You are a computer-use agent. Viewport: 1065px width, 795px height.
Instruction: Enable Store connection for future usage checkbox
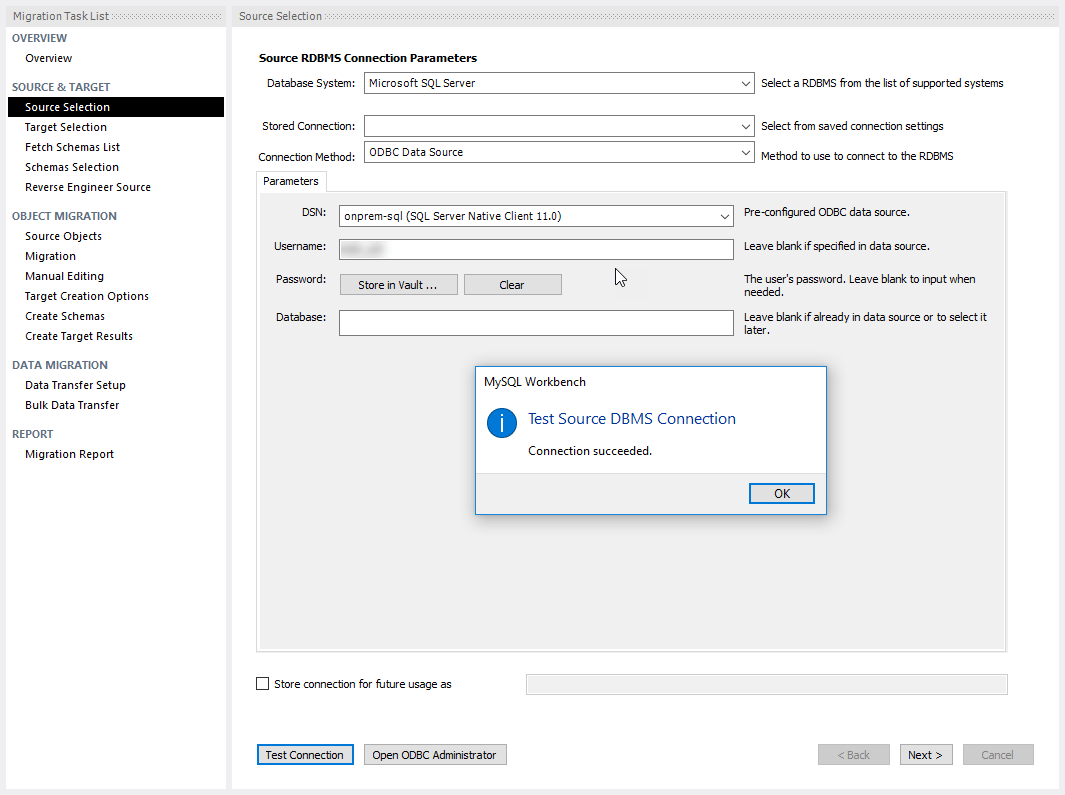(263, 684)
